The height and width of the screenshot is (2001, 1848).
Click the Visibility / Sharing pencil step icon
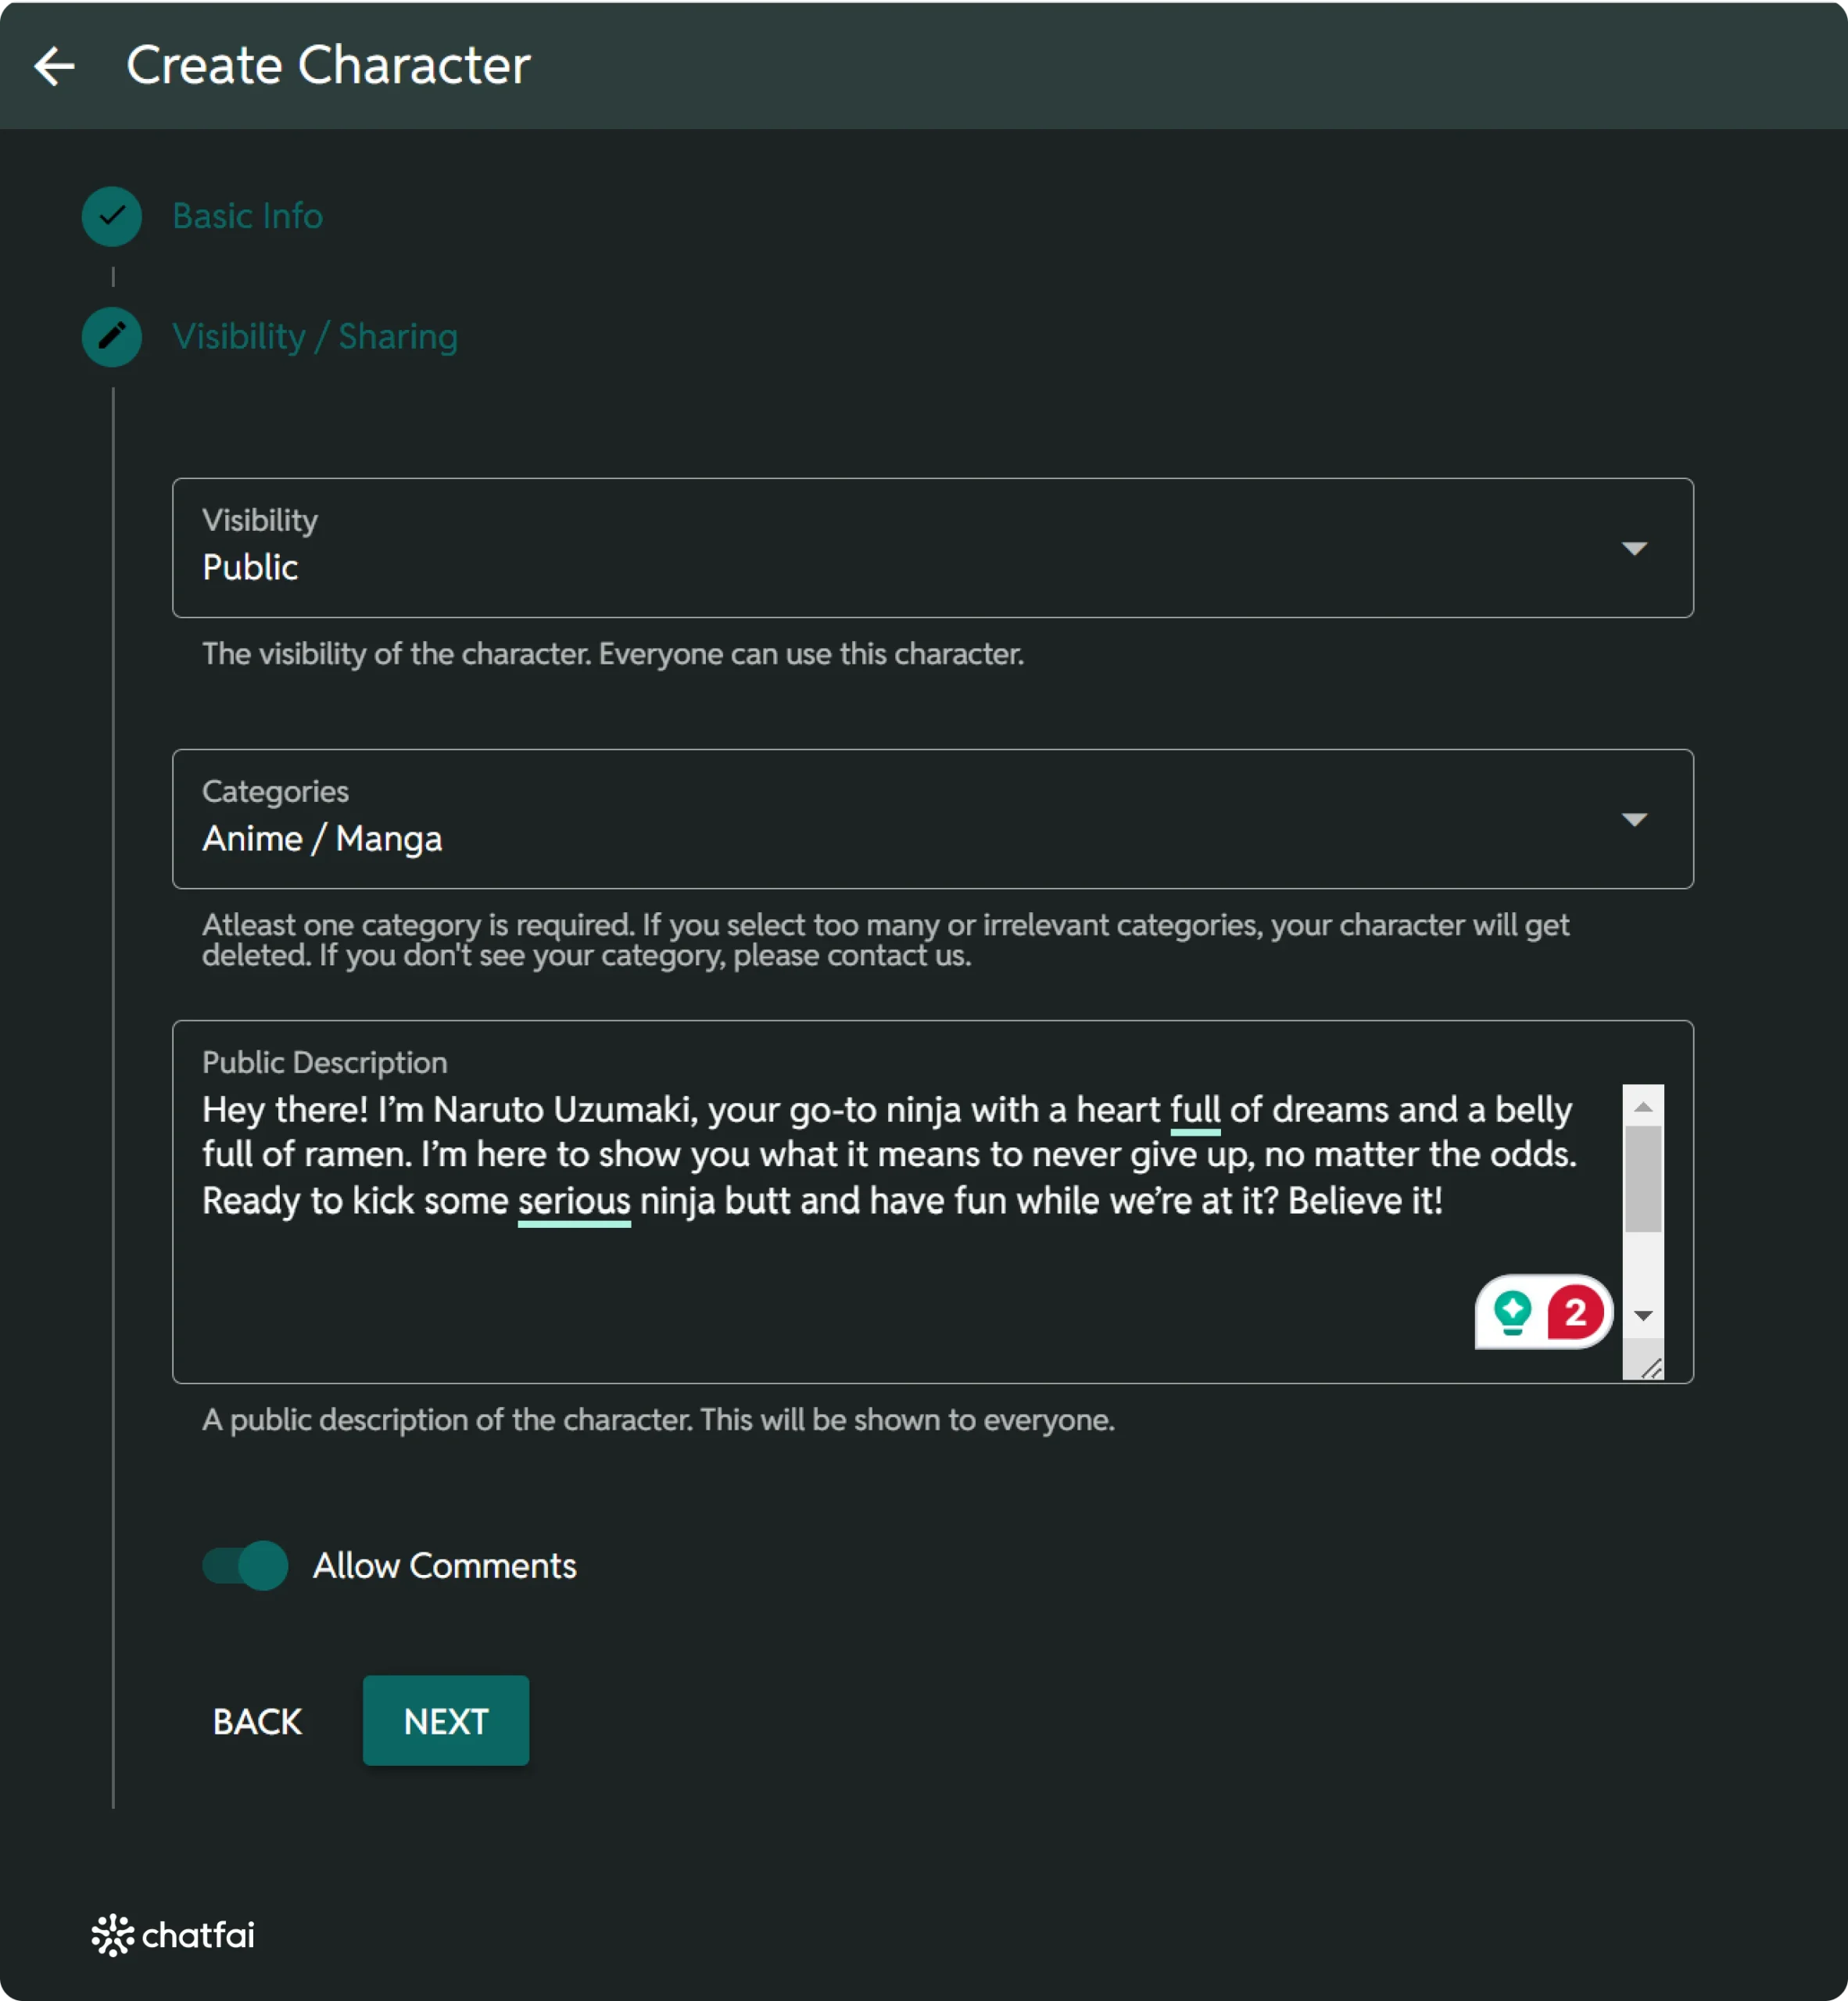pos(112,337)
